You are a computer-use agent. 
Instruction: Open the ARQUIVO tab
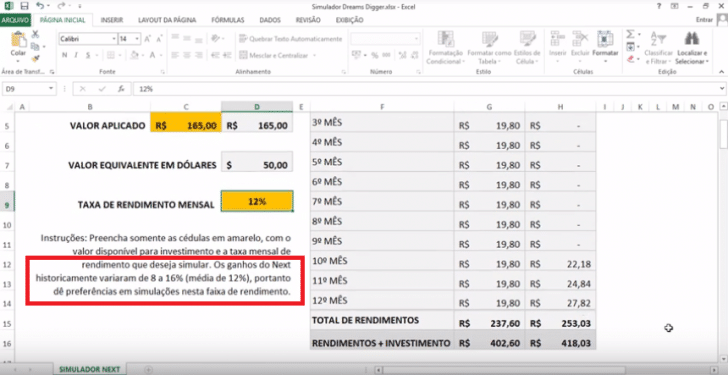pyautogui.click(x=15, y=20)
